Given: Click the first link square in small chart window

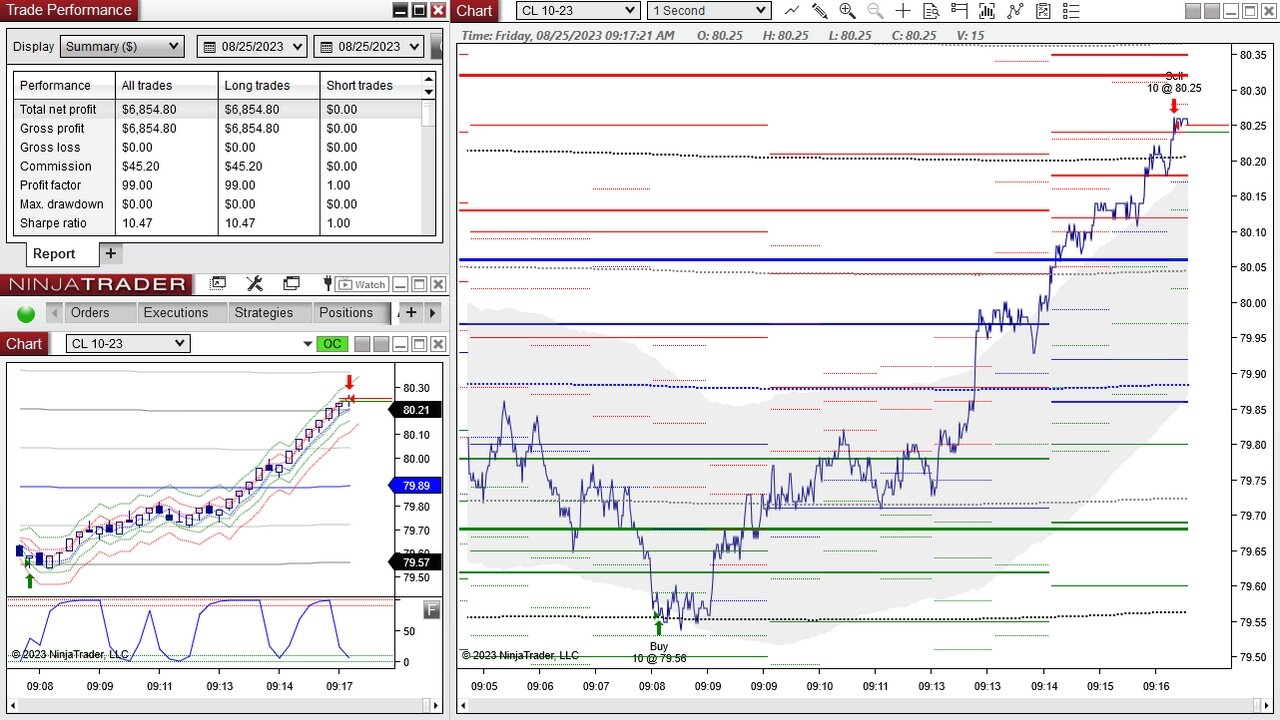Looking at the screenshot, I should [362, 344].
